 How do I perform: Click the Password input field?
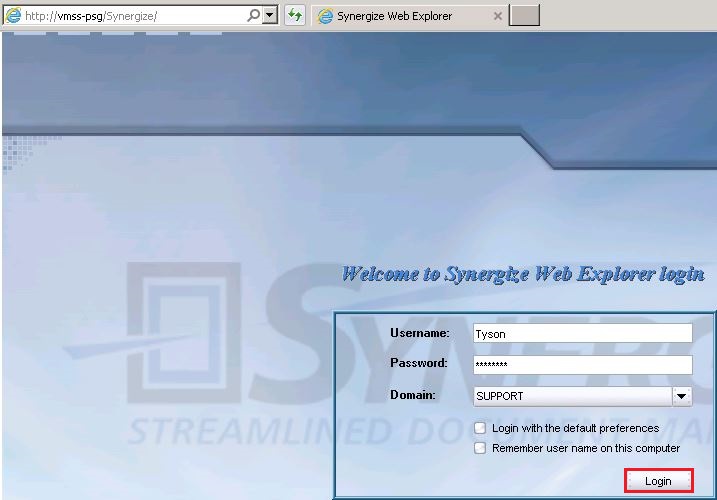(x=583, y=365)
